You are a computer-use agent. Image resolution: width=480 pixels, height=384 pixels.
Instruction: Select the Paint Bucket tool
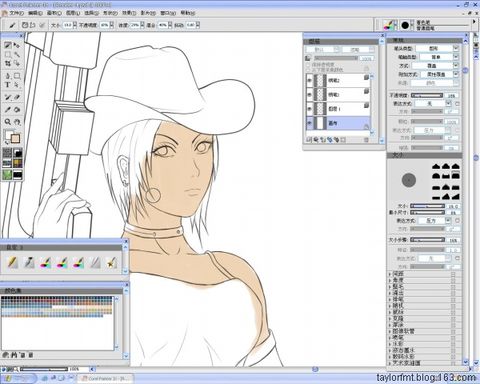click(x=17, y=110)
